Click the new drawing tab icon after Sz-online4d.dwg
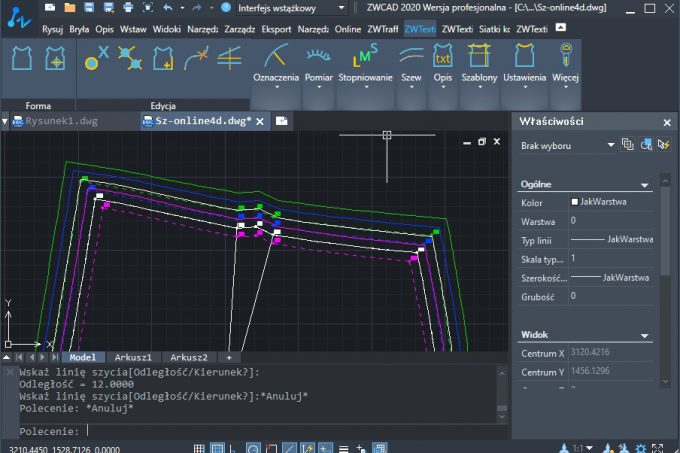Viewport: 680px width, 453px height. [281, 121]
